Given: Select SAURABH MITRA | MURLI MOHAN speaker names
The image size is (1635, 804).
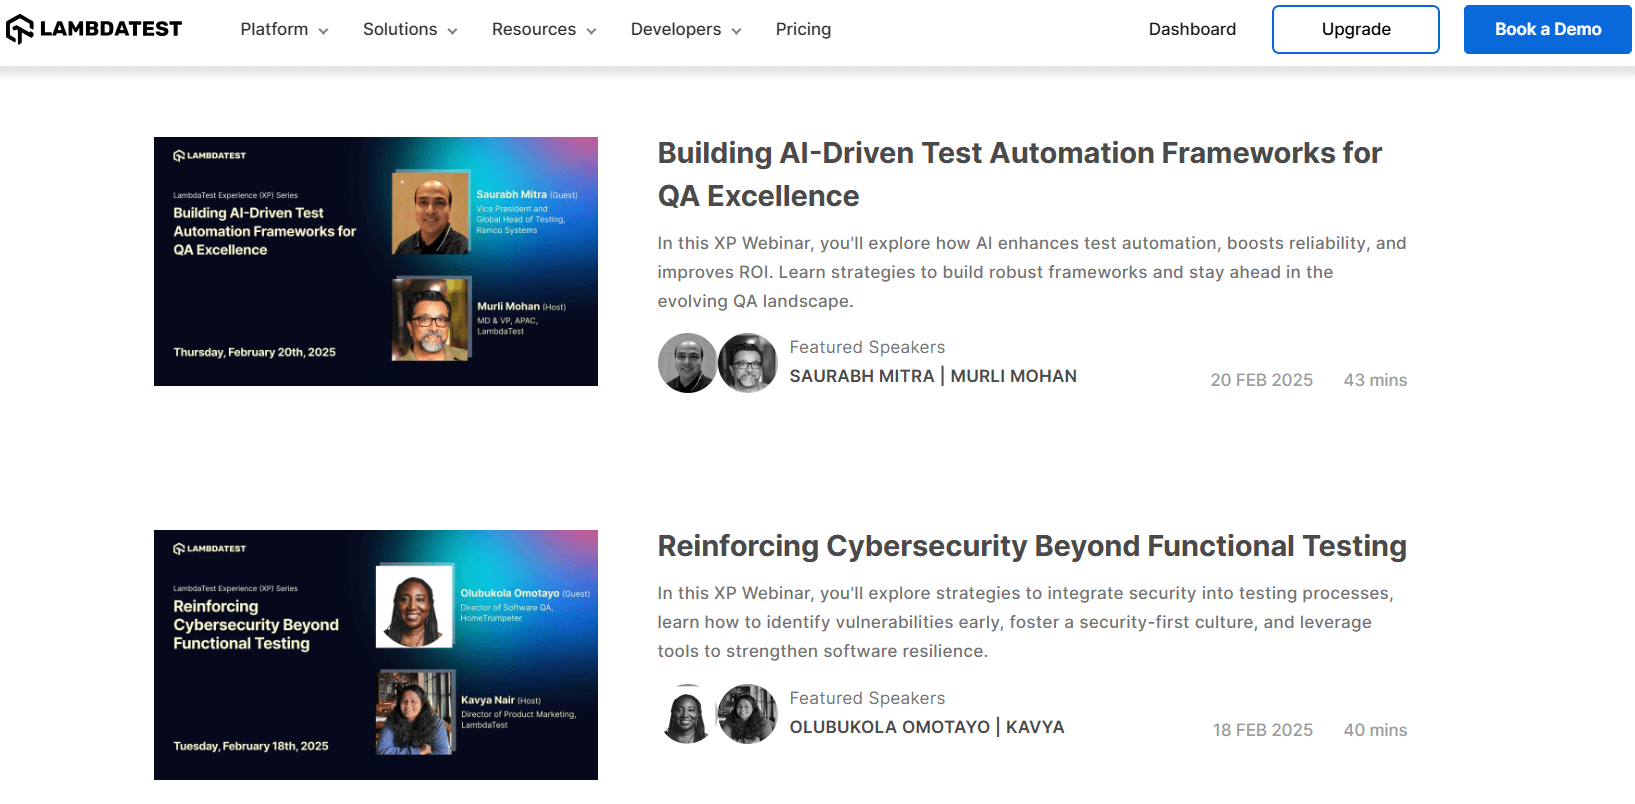Looking at the screenshot, I should click(933, 376).
